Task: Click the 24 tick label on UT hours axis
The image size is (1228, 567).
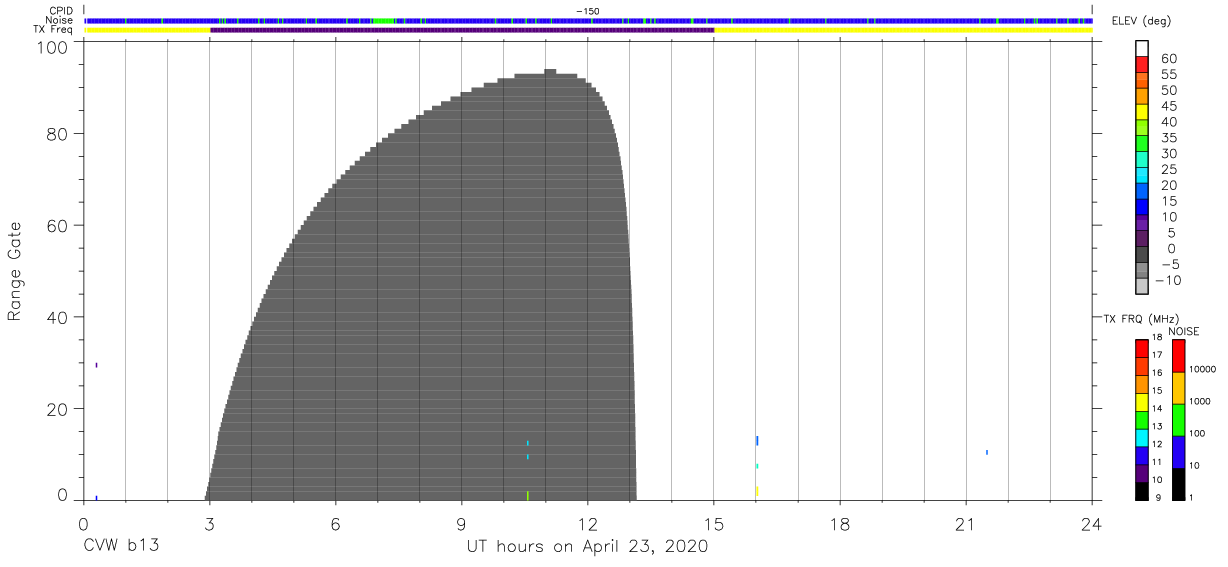Action: [1091, 525]
